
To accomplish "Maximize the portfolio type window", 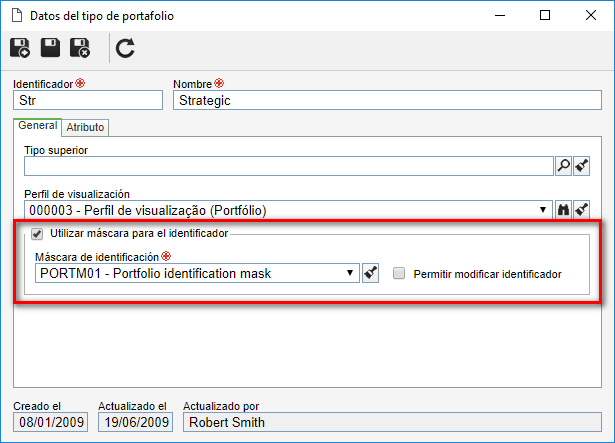I will coord(545,15).
